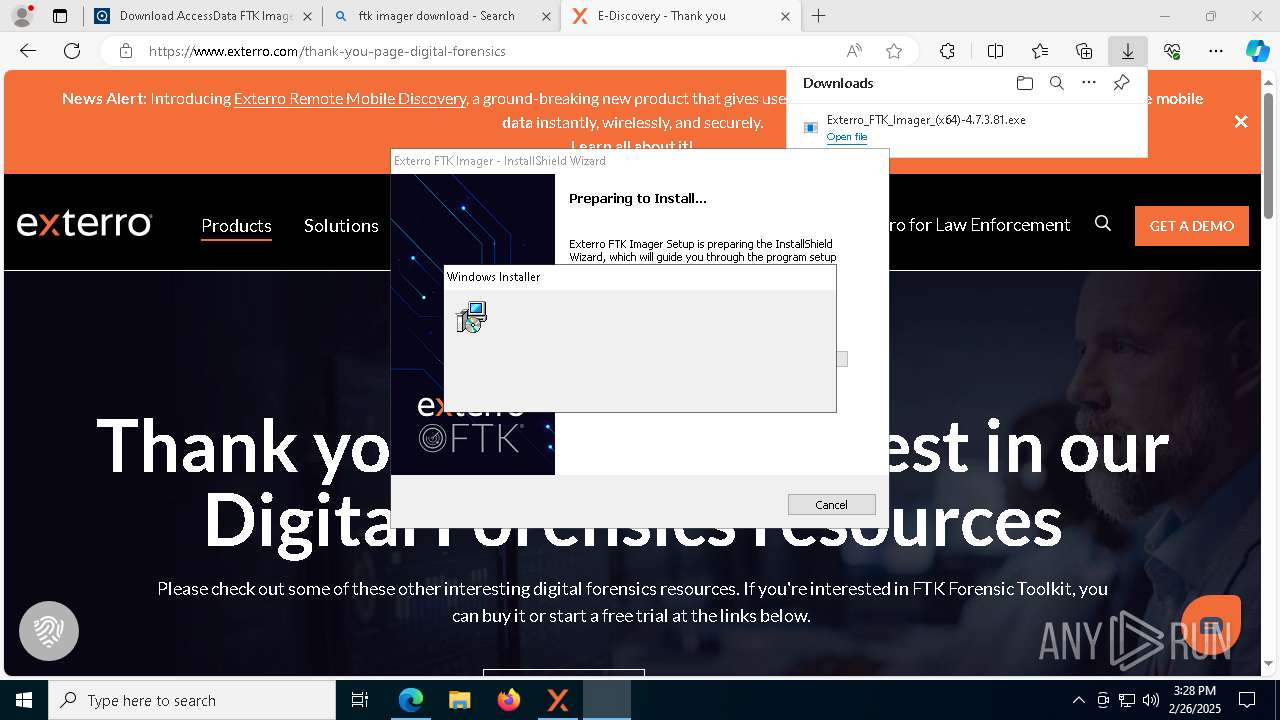Select the E-Discovery Thank you tab
This screenshot has width=1280, height=720.
(x=680, y=16)
